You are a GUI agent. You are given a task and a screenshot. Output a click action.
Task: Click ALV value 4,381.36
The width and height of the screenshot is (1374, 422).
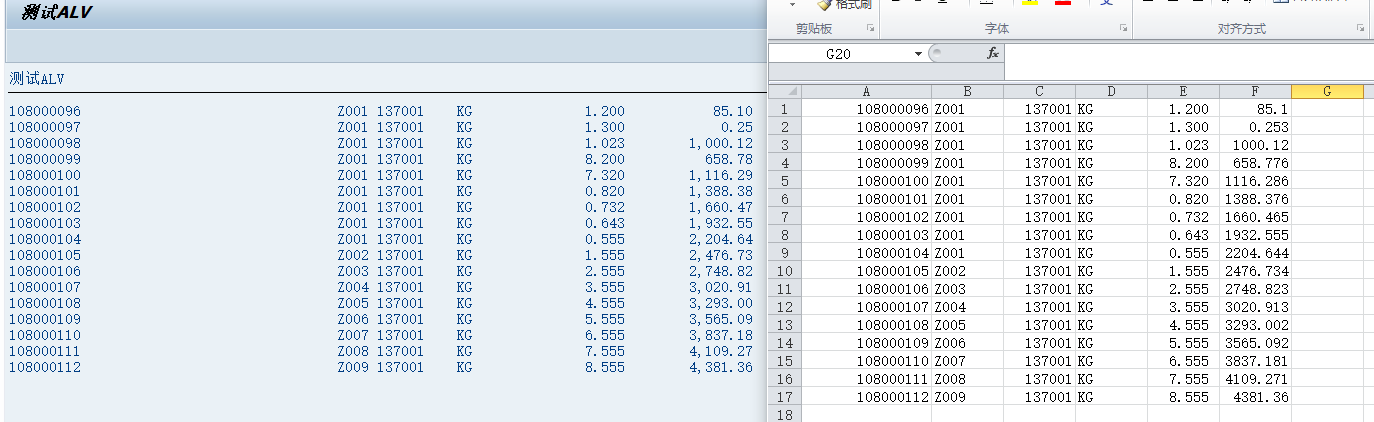(x=721, y=367)
